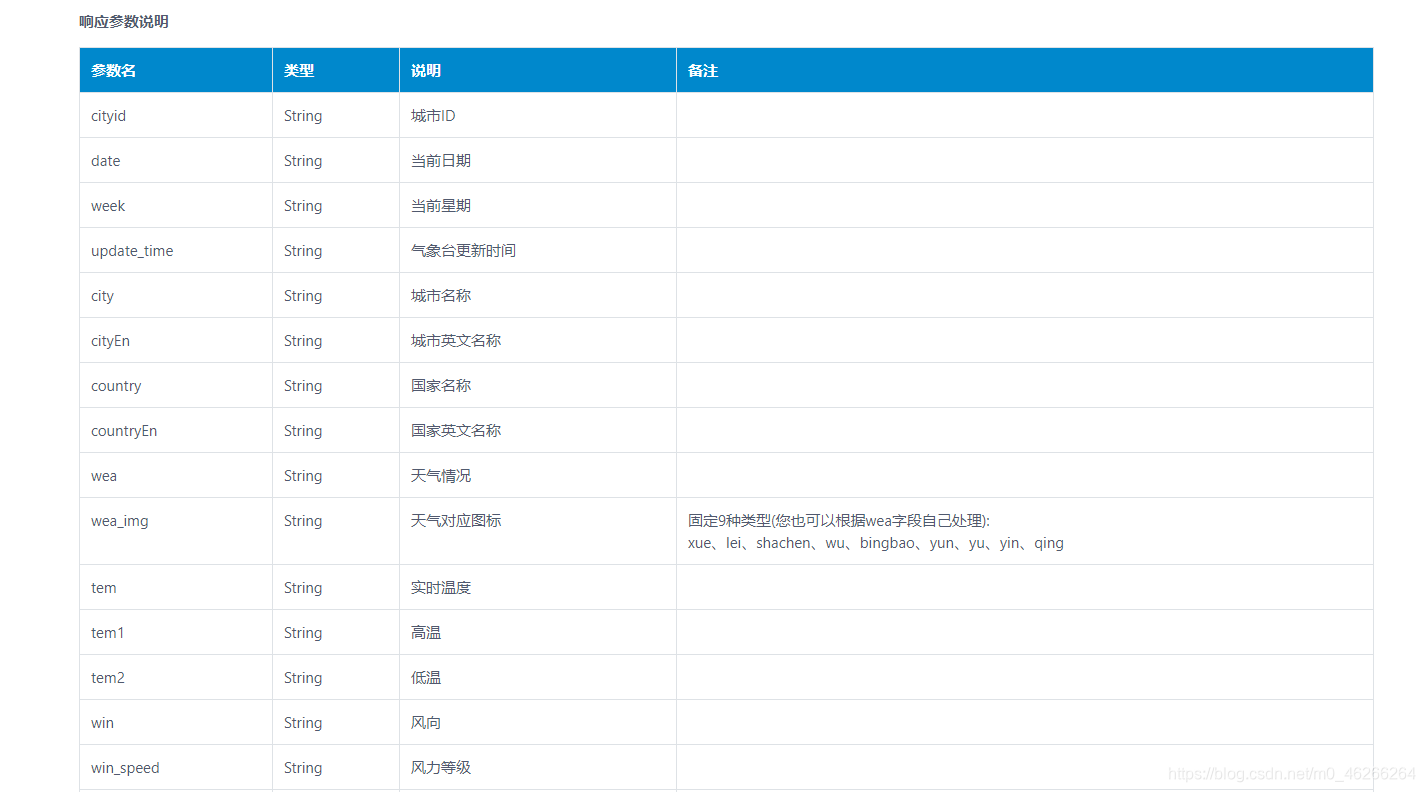Image resolution: width=1425 pixels, height=792 pixels.
Task: Select the 'cityEn' parameter name cell
Action: [176, 340]
